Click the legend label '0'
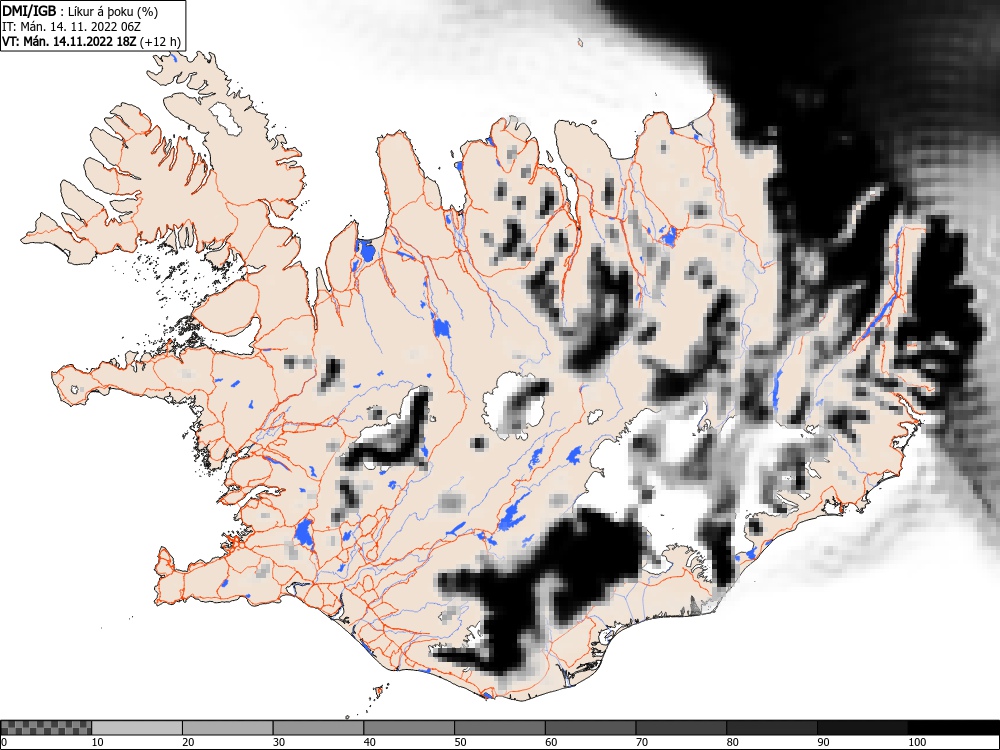1000x750 pixels. pos(4,742)
